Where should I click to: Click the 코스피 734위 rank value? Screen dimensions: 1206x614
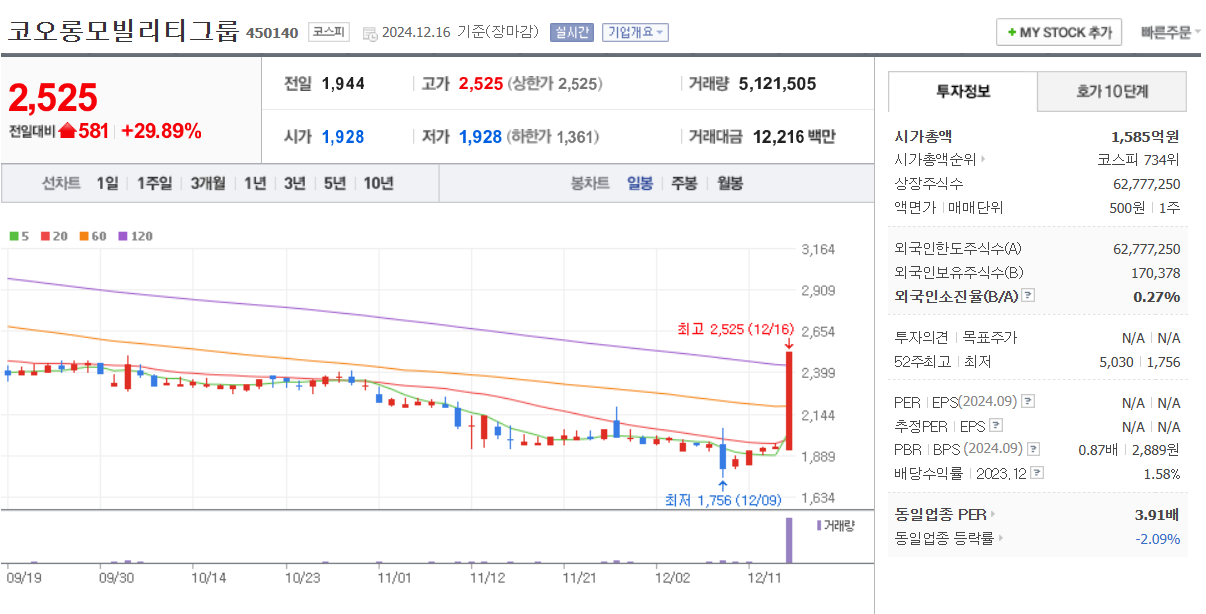pyautogui.click(x=1138, y=159)
